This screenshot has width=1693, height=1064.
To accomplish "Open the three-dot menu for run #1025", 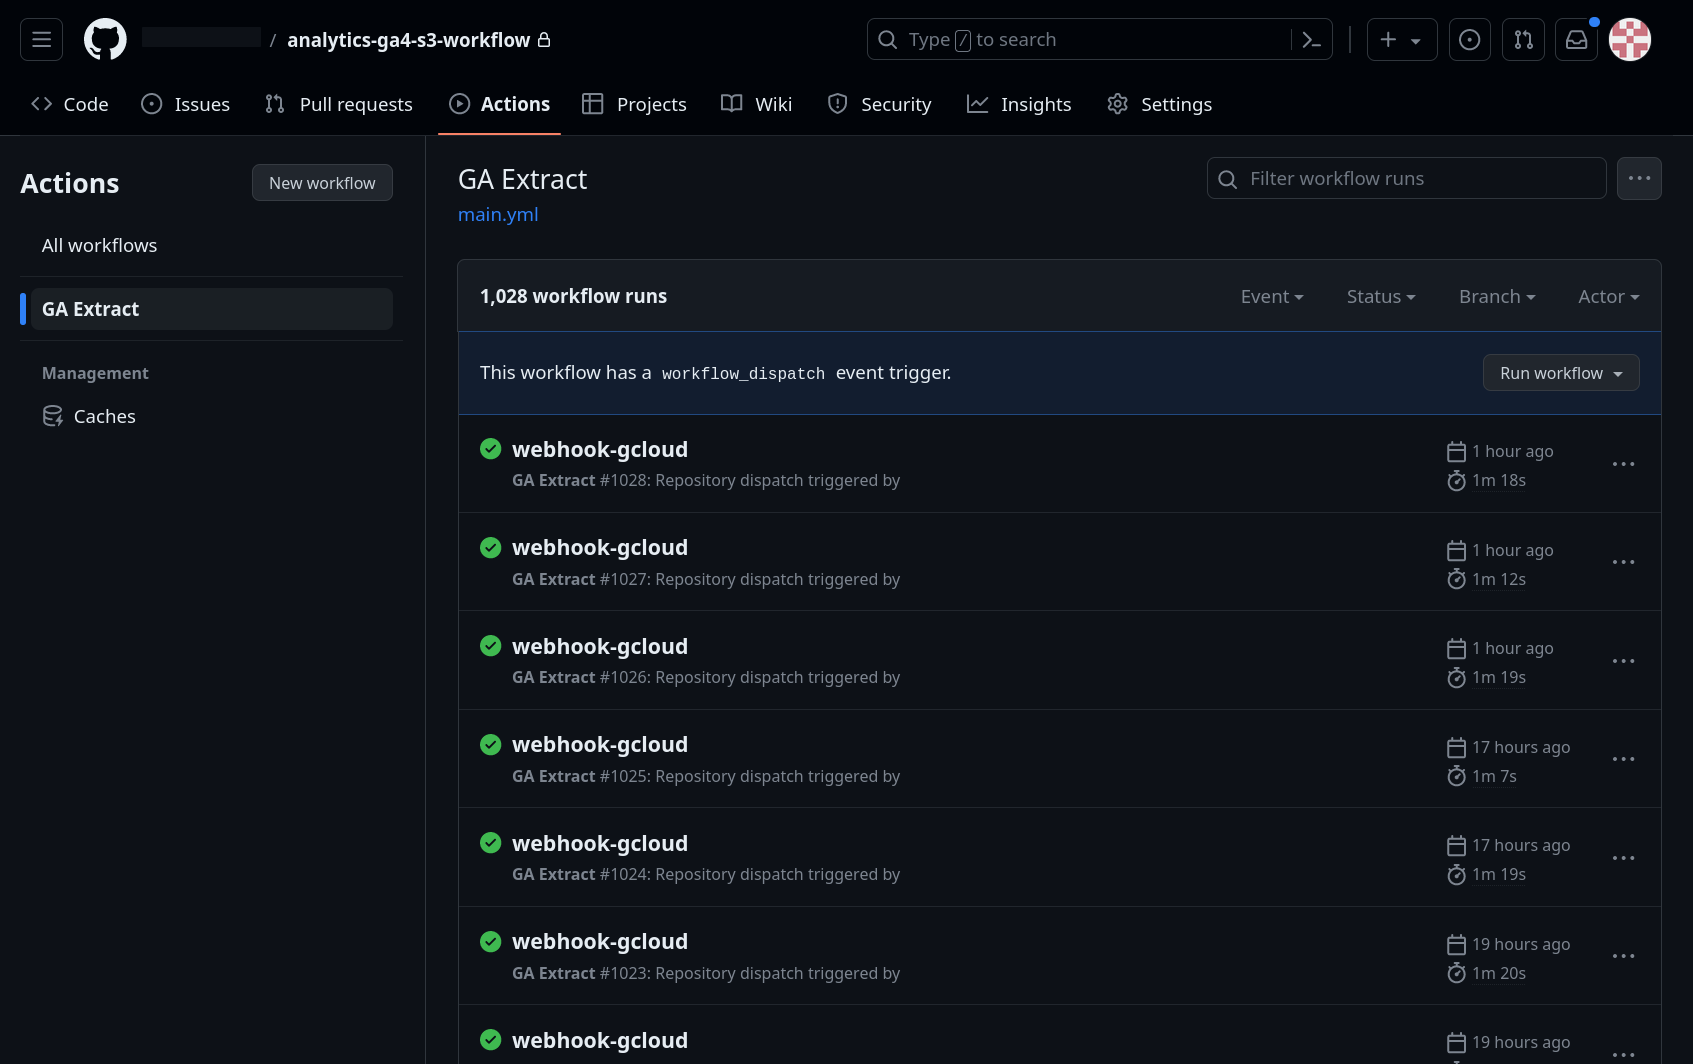I will click(1623, 759).
